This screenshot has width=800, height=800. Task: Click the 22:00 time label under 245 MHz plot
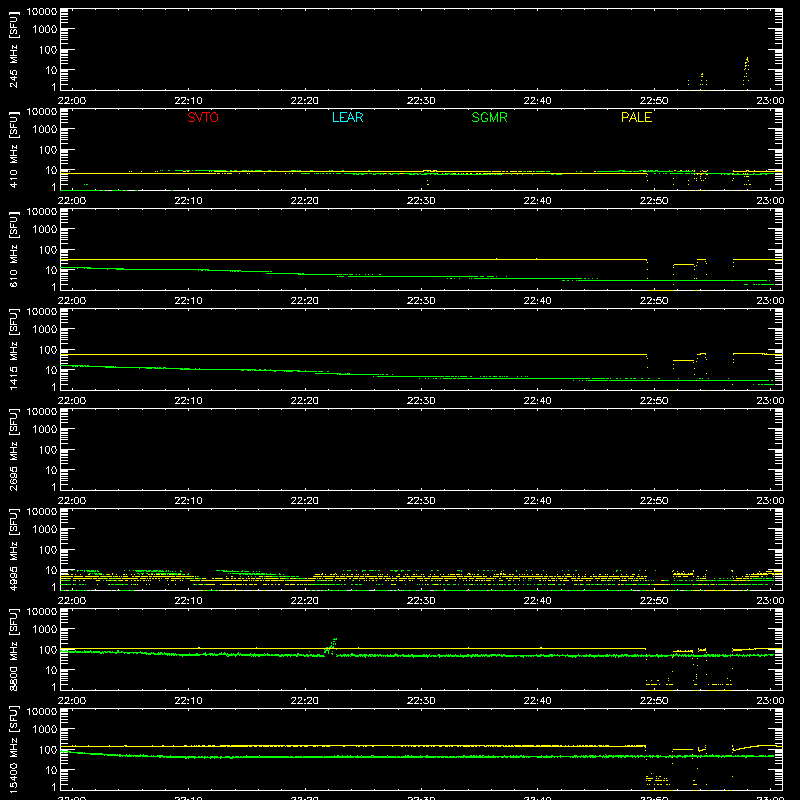(71, 101)
